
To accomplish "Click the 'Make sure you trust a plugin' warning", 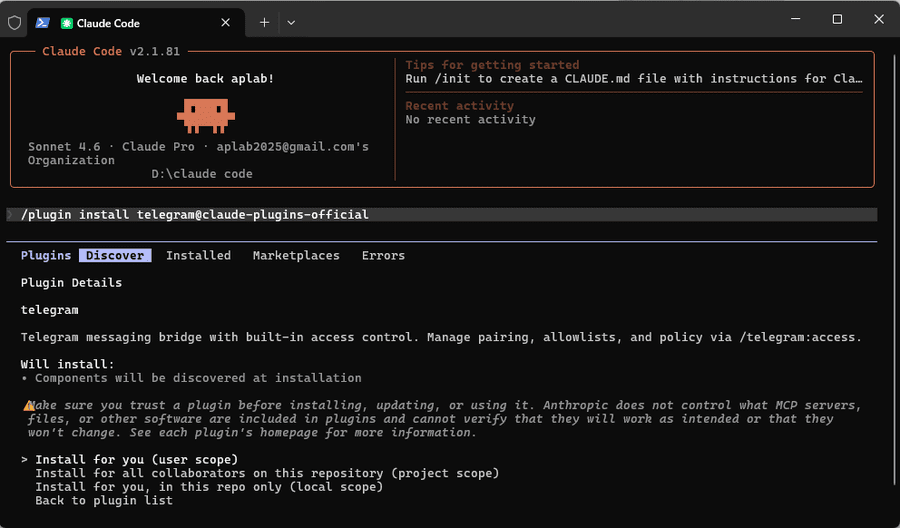I will [444, 419].
